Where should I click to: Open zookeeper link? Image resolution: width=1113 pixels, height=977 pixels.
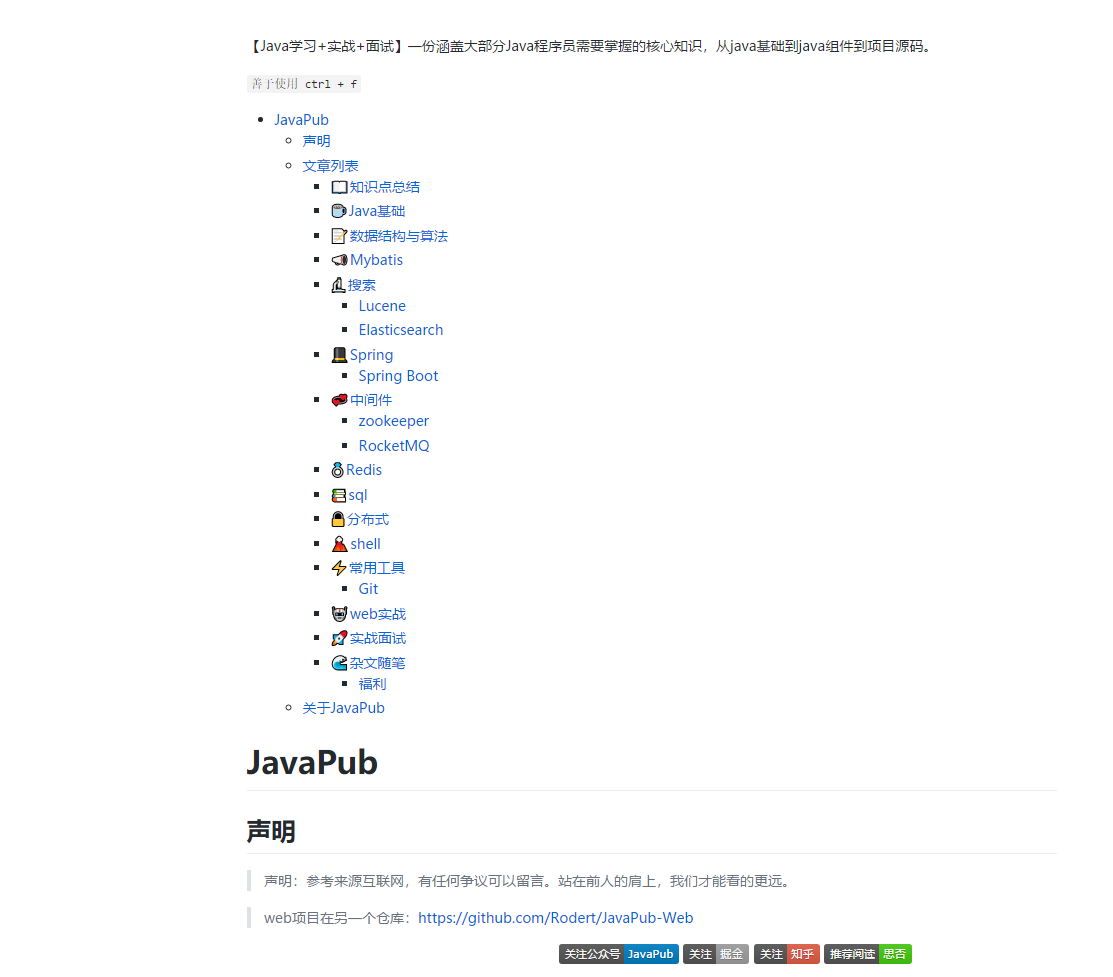coord(393,421)
